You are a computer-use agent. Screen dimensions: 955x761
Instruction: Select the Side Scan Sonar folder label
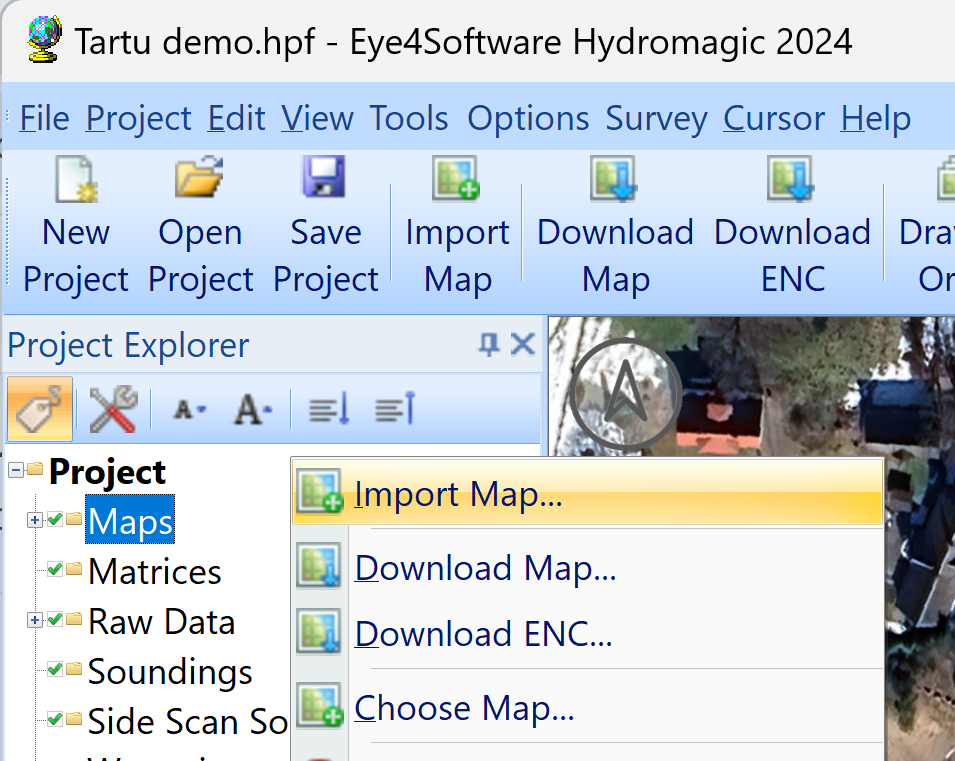tap(187, 721)
